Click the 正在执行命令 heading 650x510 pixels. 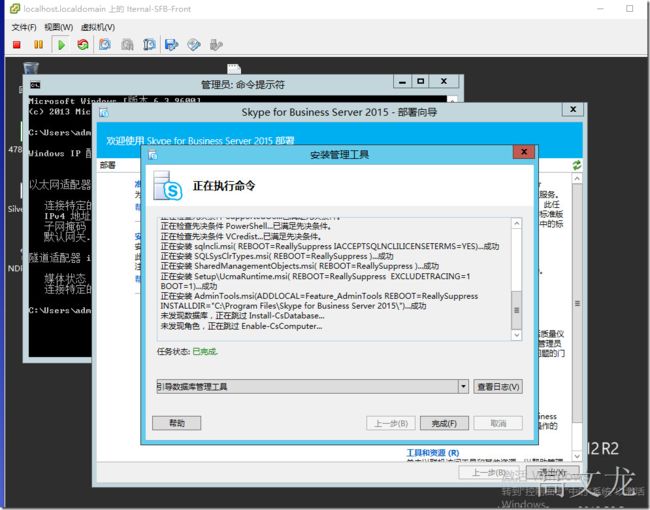pos(224,186)
